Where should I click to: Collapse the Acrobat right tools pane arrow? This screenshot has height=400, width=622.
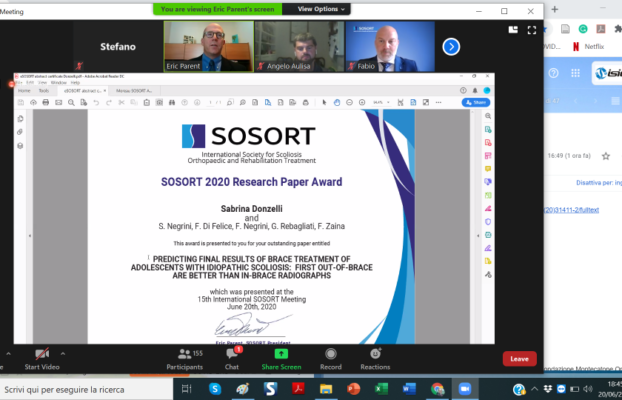pyautogui.click(x=478, y=236)
